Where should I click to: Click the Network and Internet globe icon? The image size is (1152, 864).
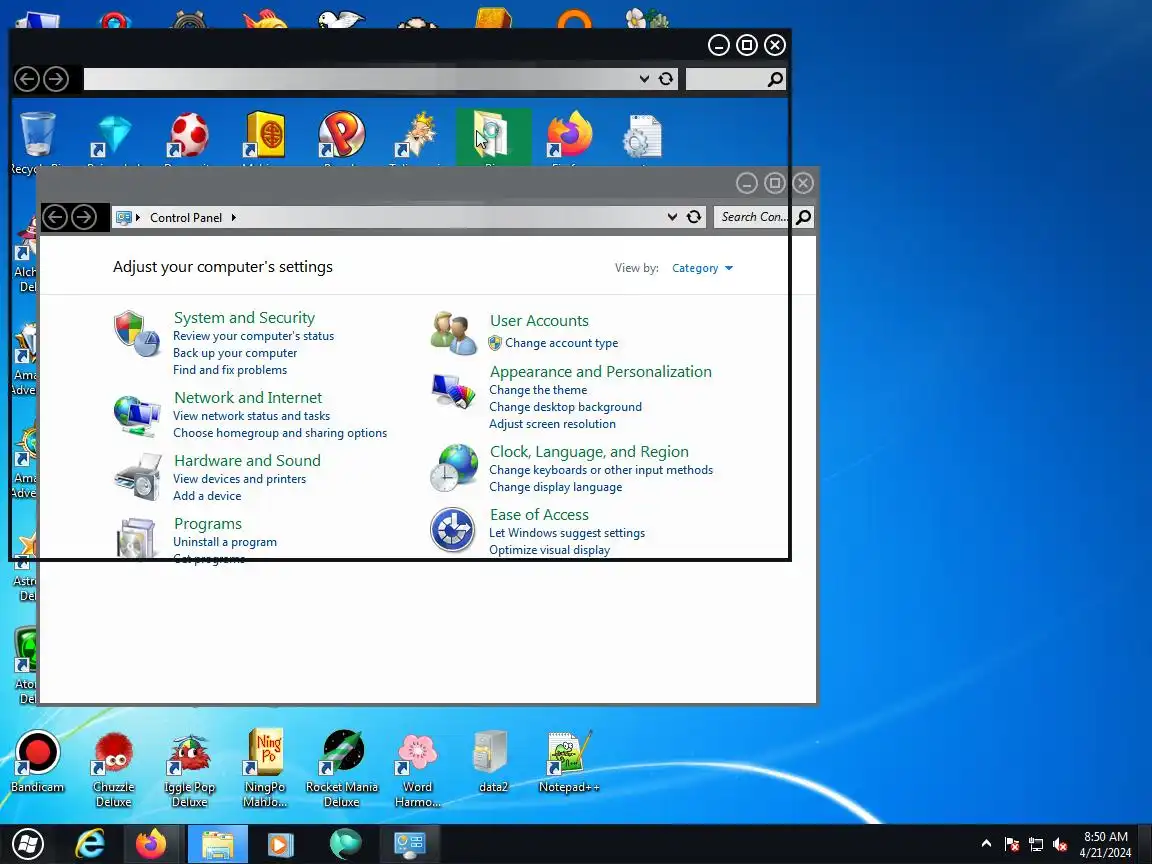click(x=137, y=415)
